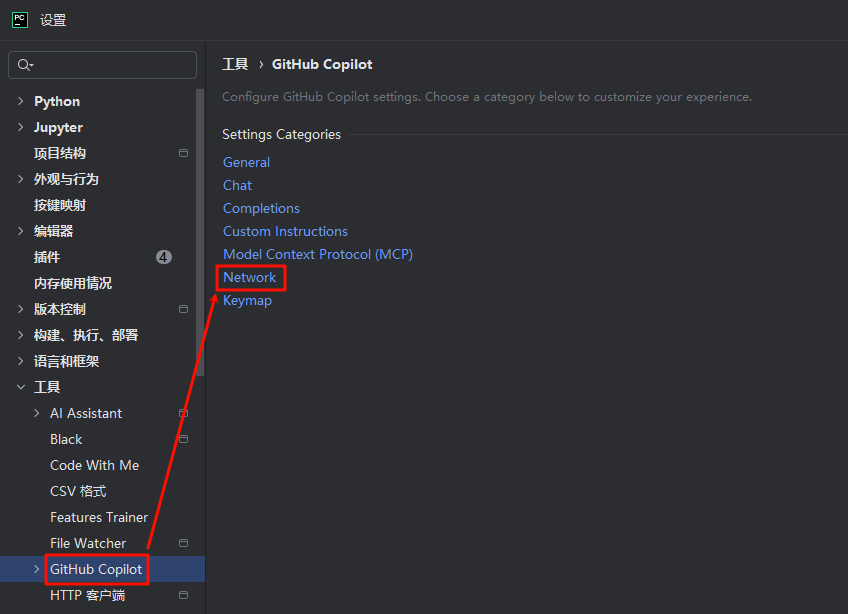Click the project-level icon beside HTTP 客户端
The width and height of the screenshot is (848, 614).
coord(183,595)
